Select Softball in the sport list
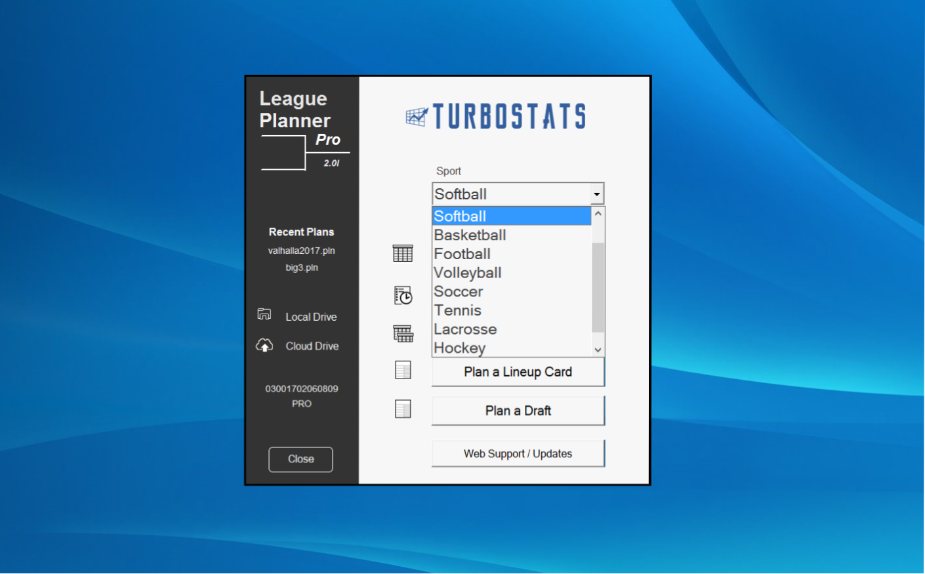Screen dimensions: 925x574 click(x=511, y=216)
